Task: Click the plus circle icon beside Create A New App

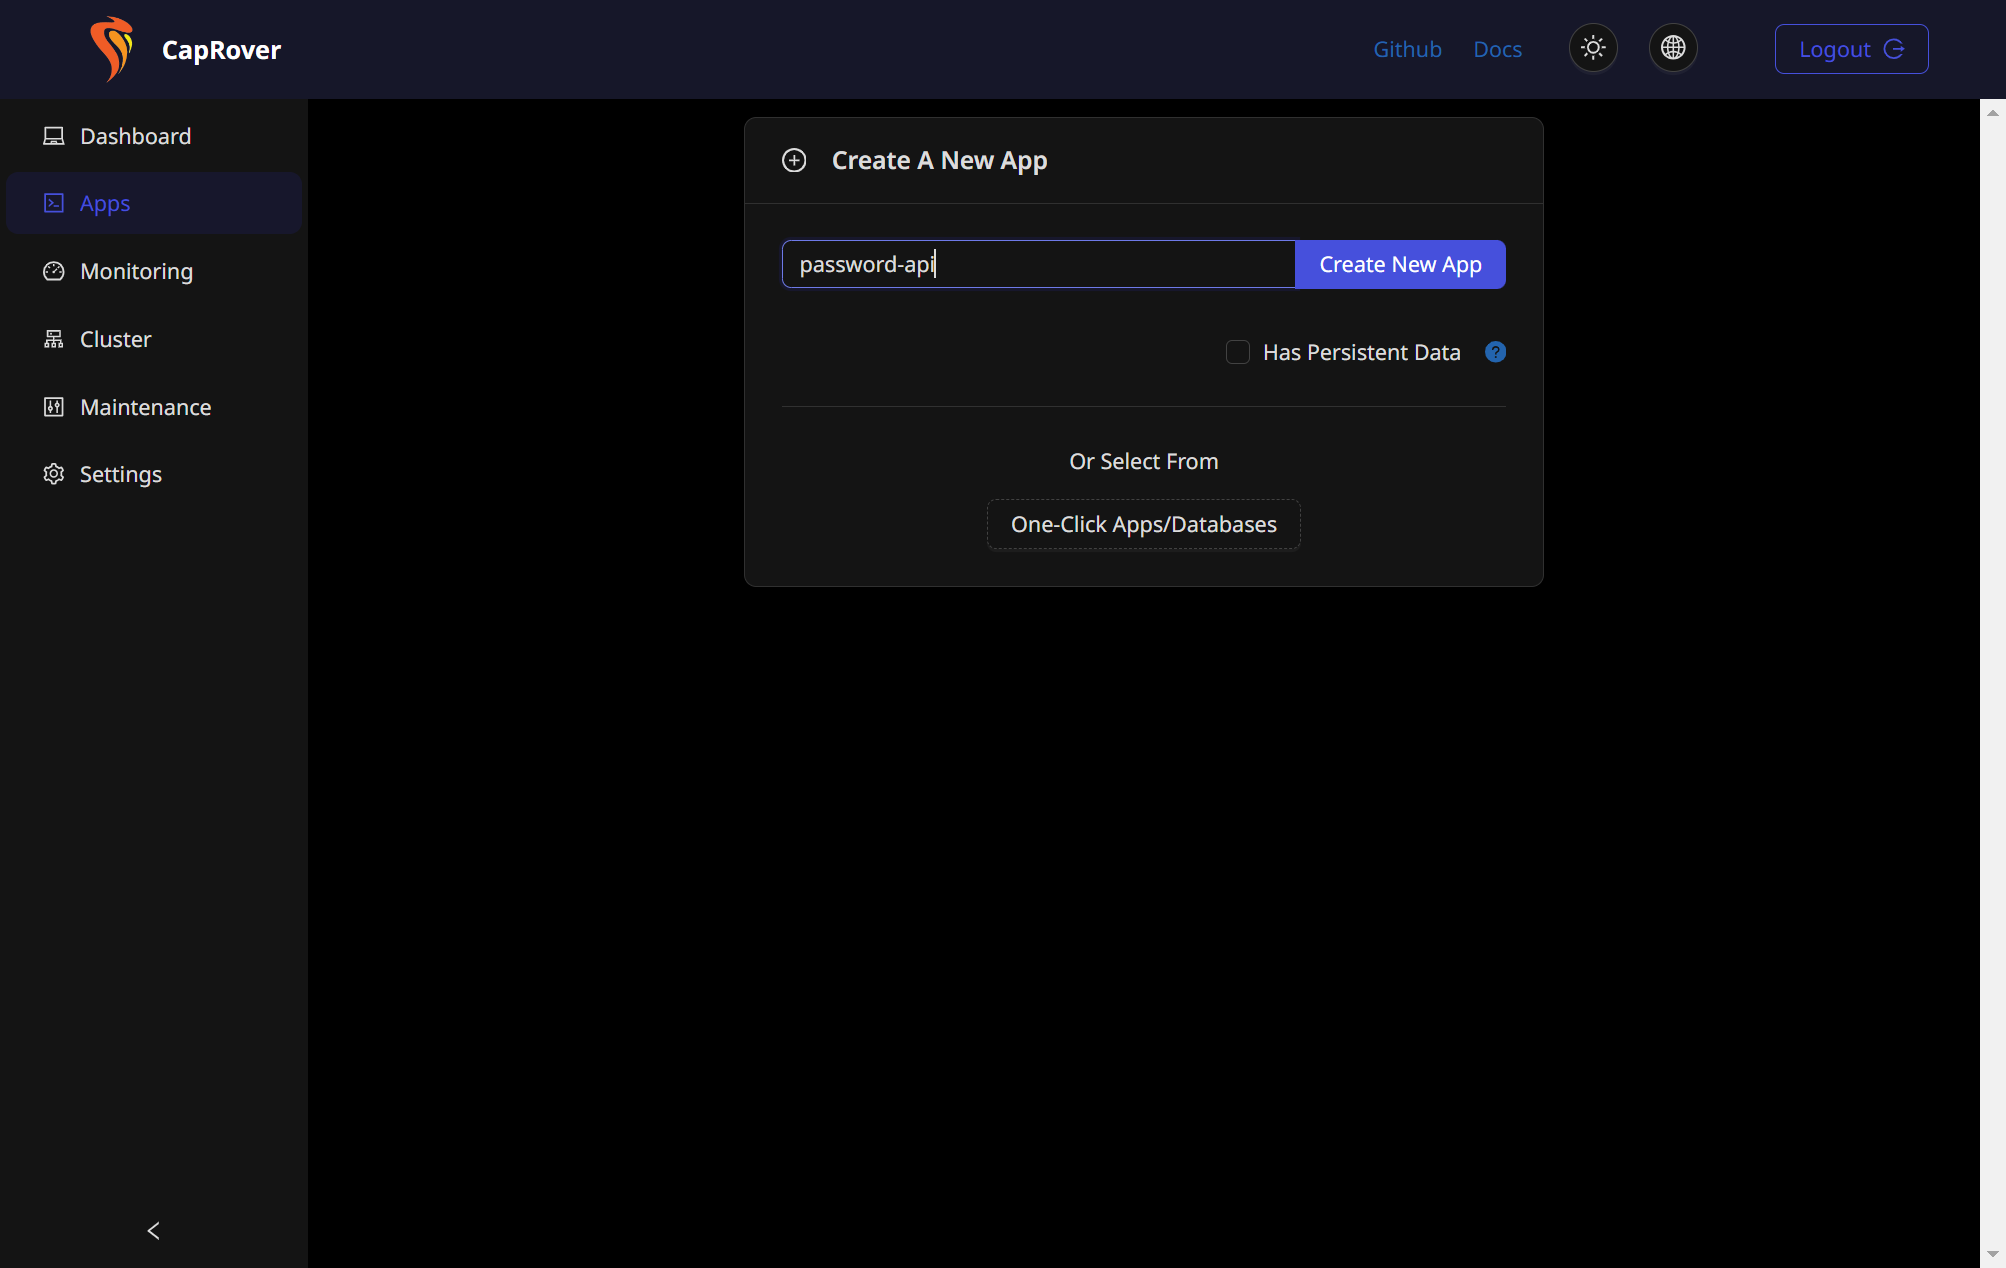Action: 794,160
